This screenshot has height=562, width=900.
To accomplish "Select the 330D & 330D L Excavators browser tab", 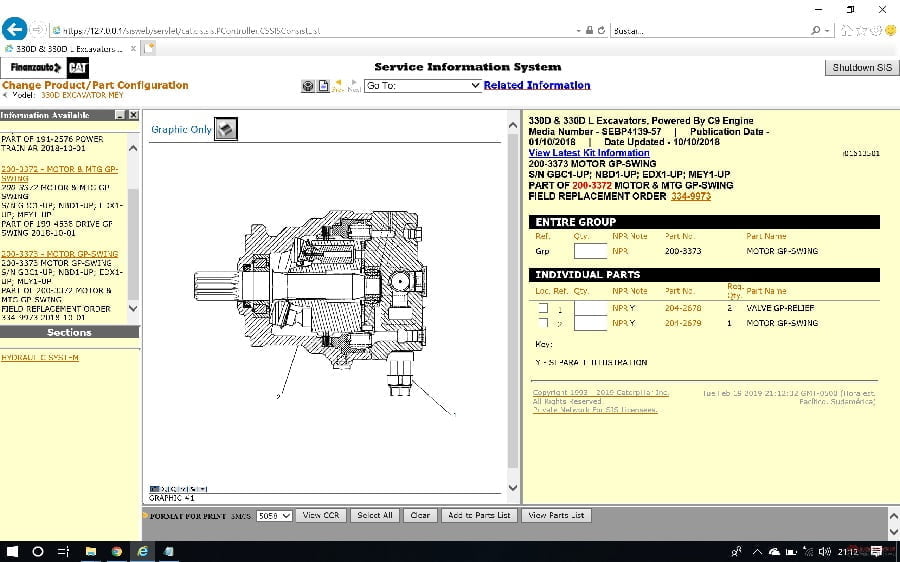I will coord(69,49).
